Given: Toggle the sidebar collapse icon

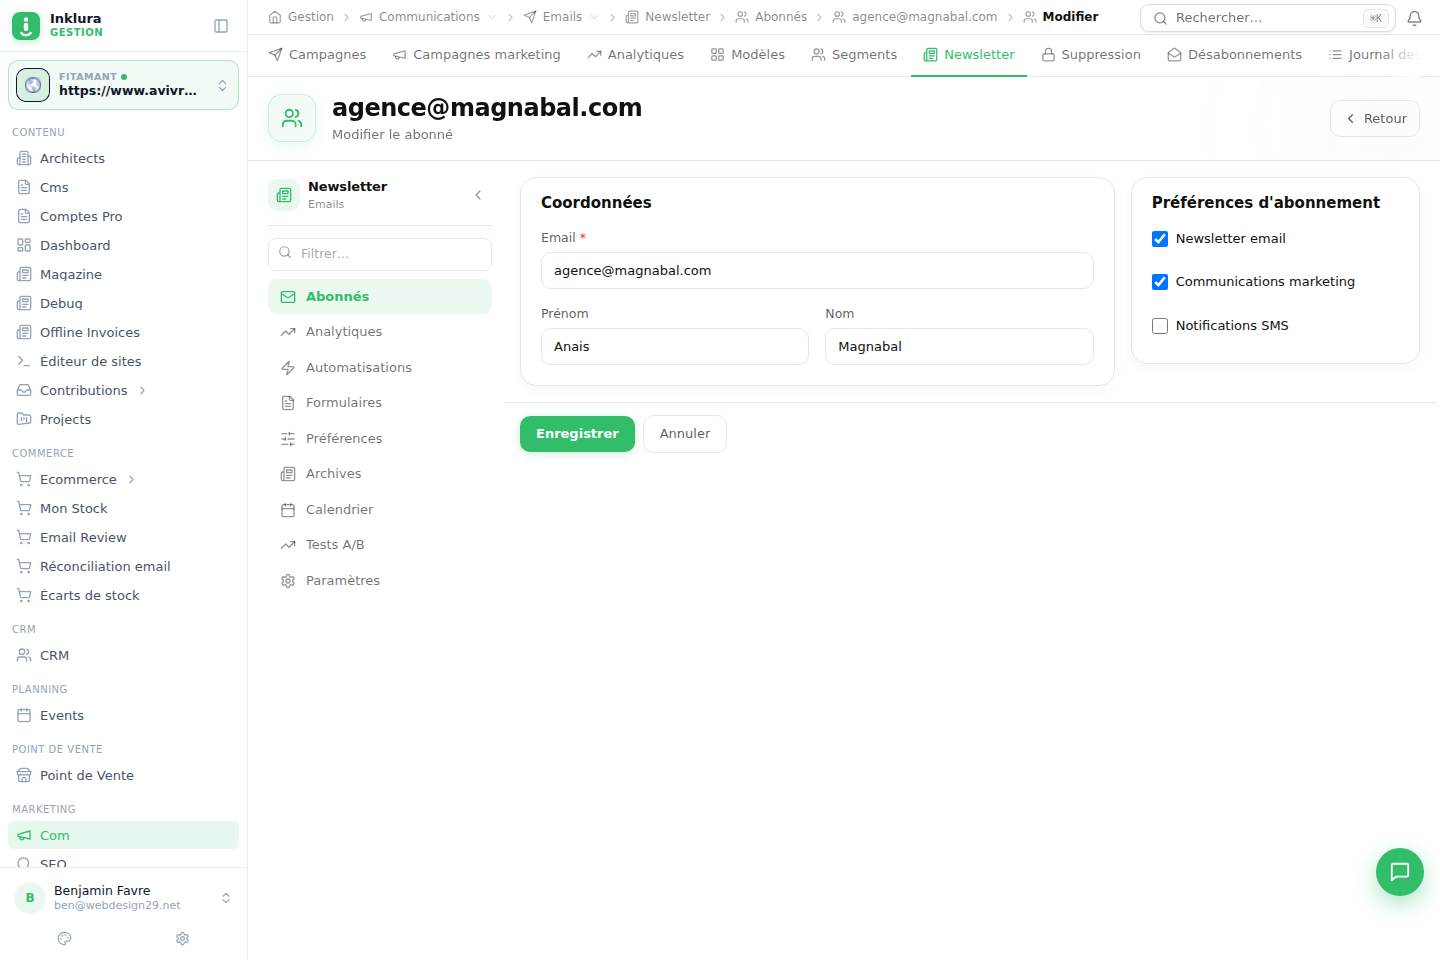Looking at the screenshot, I should (221, 26).
